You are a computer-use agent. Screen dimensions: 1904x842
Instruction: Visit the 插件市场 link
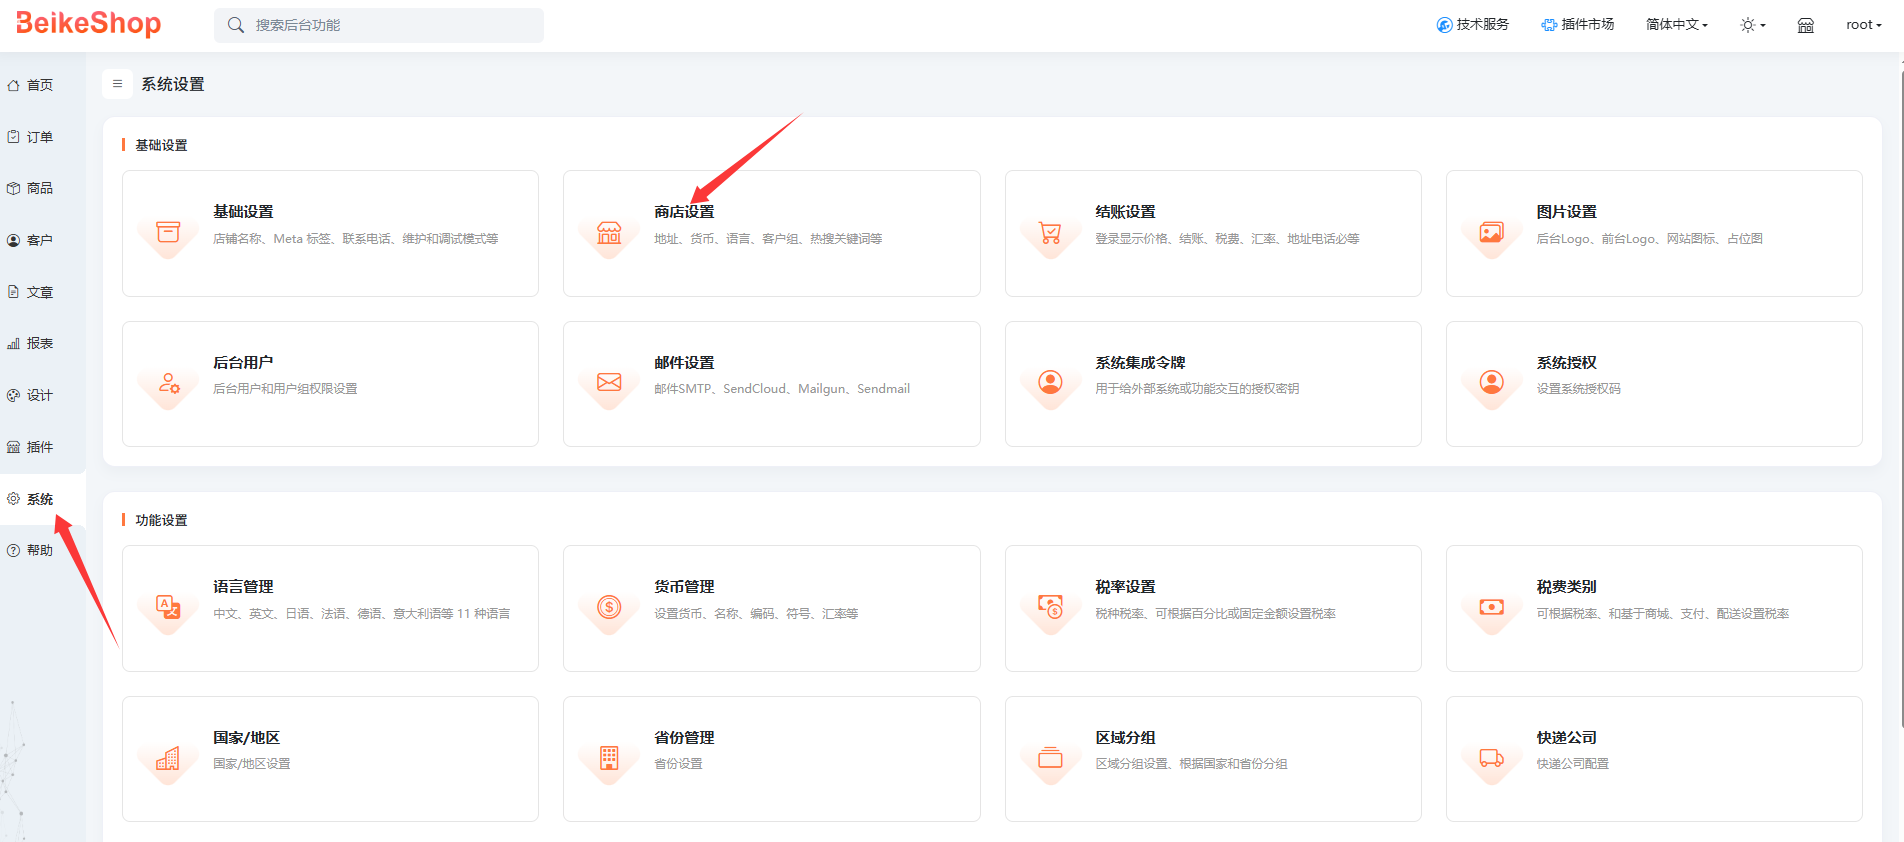pos(1577,25)
